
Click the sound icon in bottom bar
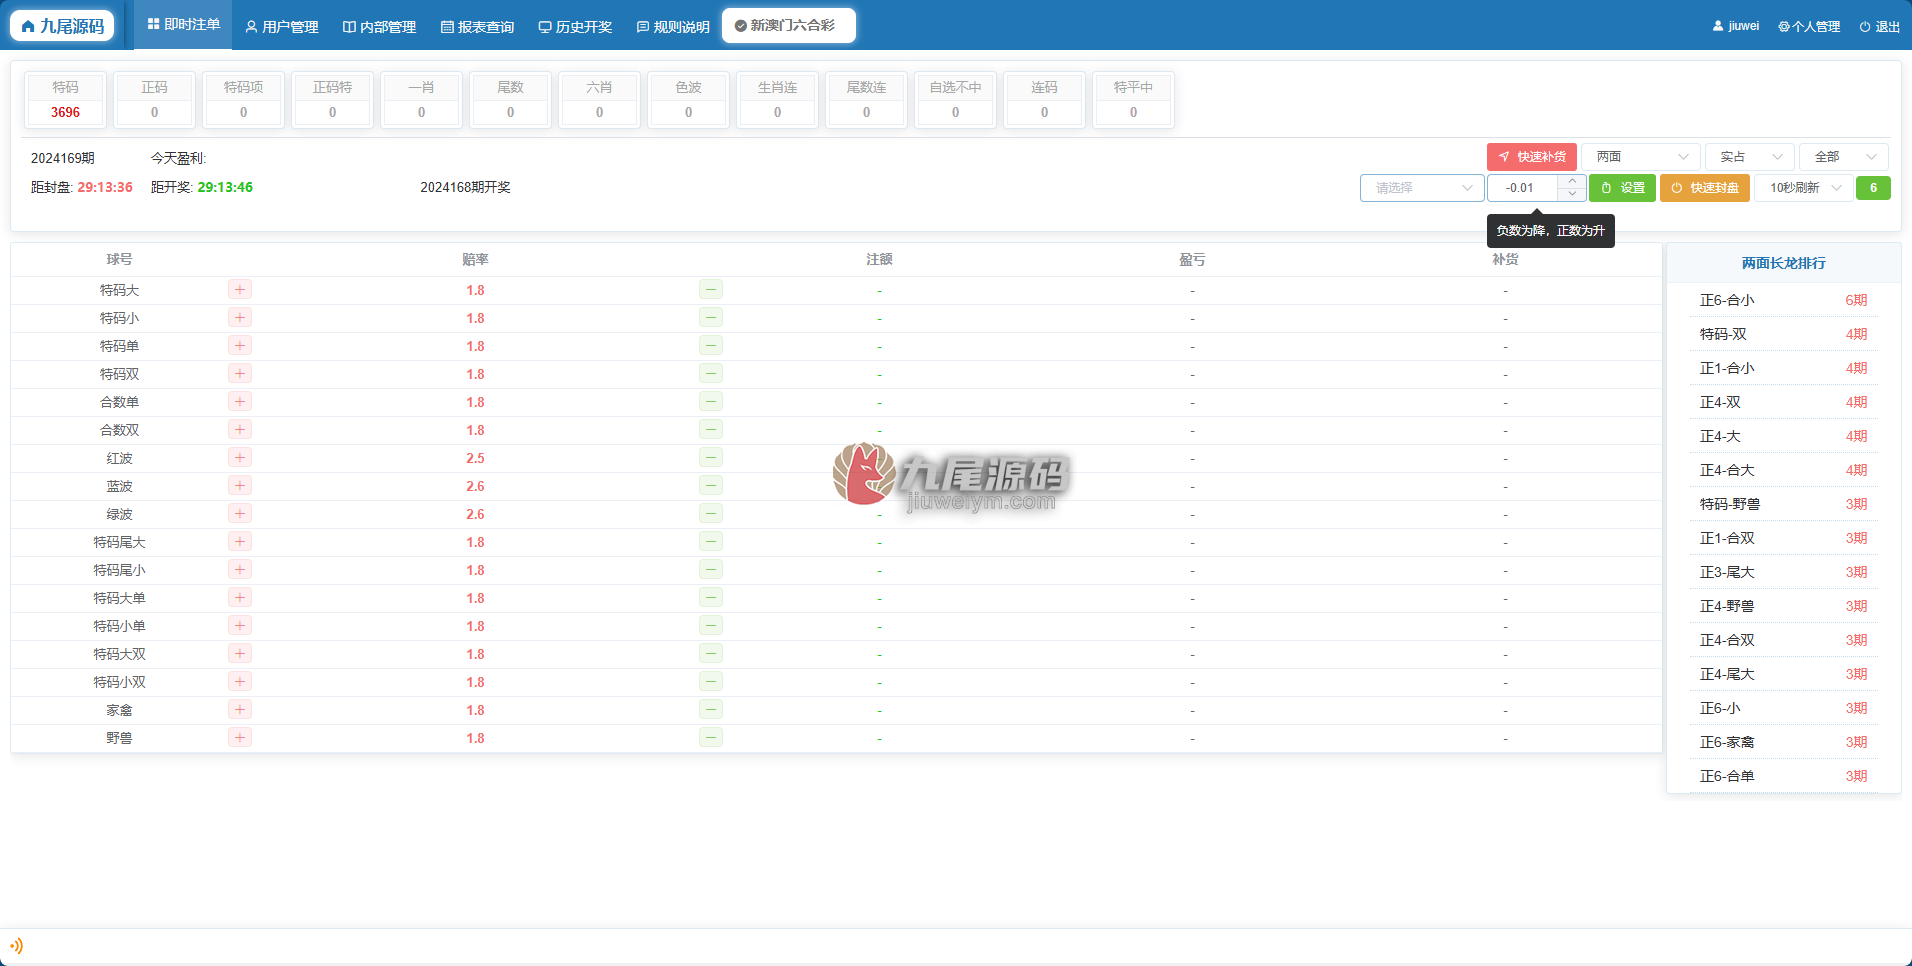(16, 946)
